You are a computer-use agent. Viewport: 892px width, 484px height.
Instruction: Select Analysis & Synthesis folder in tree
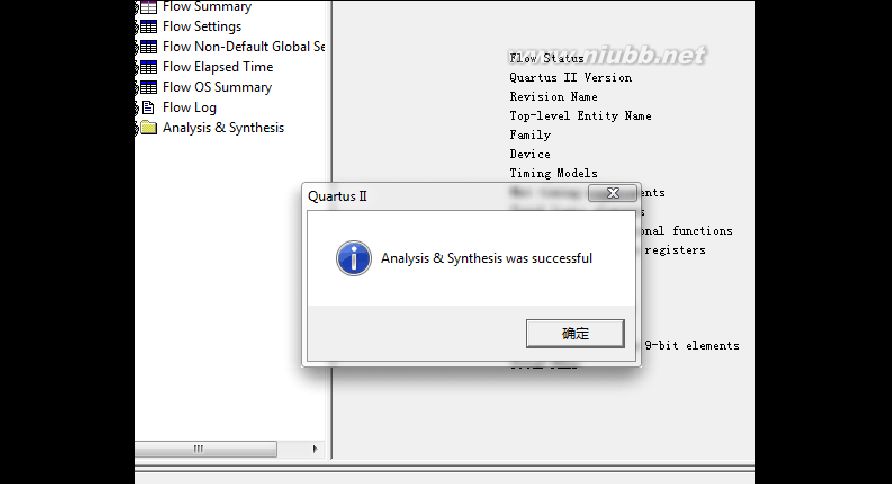[223, 127]
